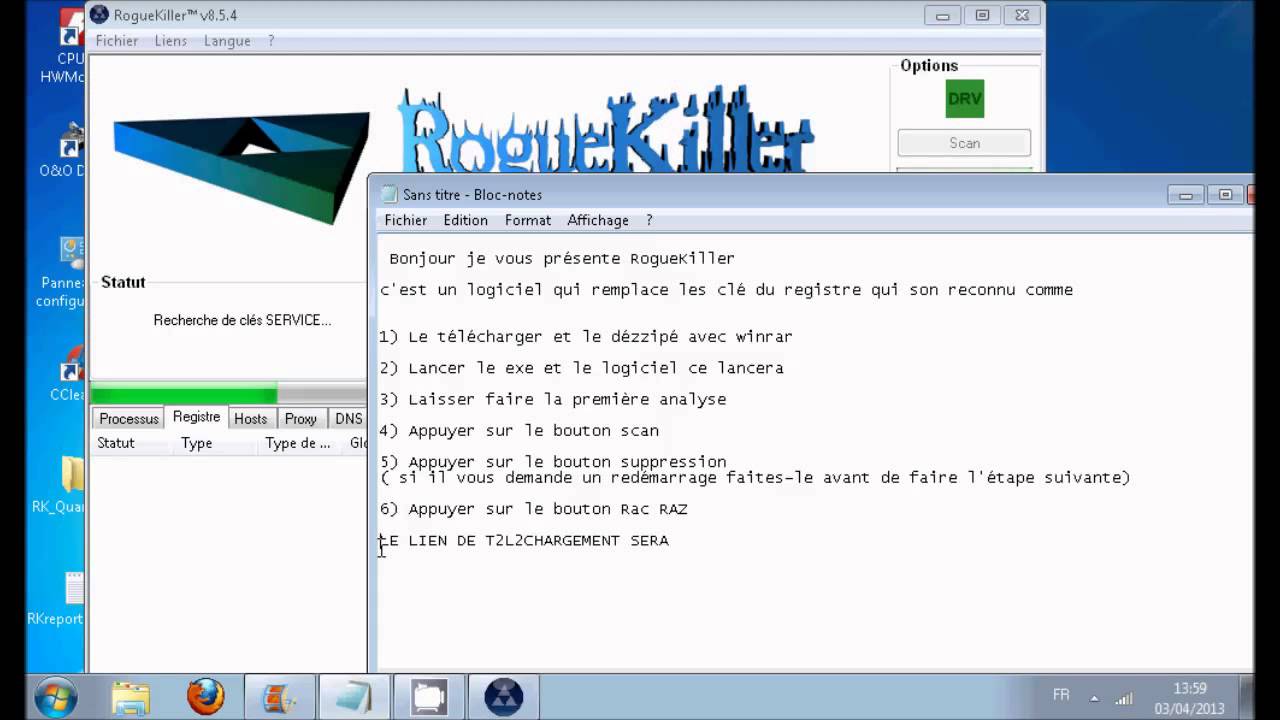Image resolution: width=1280 pixels, height=720 pixels.
Task: Open the Notepad Affichage menu
Action: point(598,220)
